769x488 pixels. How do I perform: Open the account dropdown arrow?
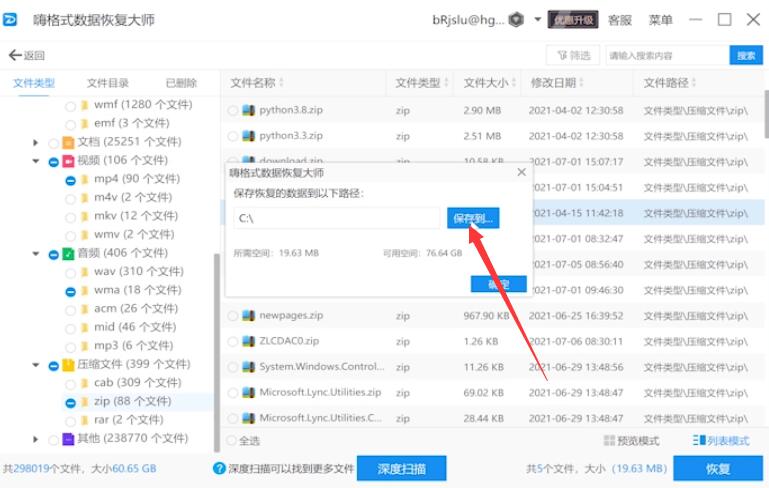click(538, 20)
